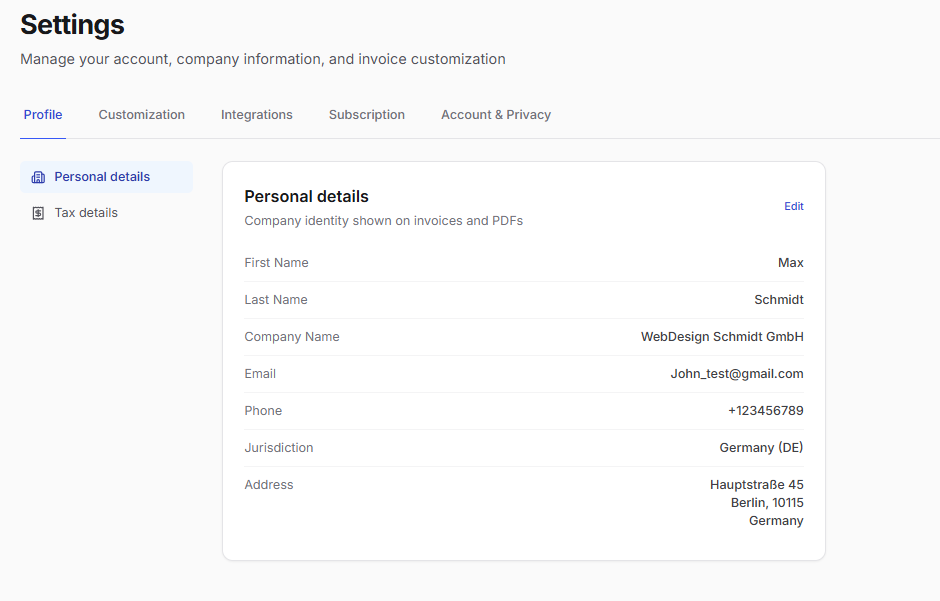Viewport: 940px width, 601px height.
Task: Open the Integrations tab
Action: (x=257, y=114)
